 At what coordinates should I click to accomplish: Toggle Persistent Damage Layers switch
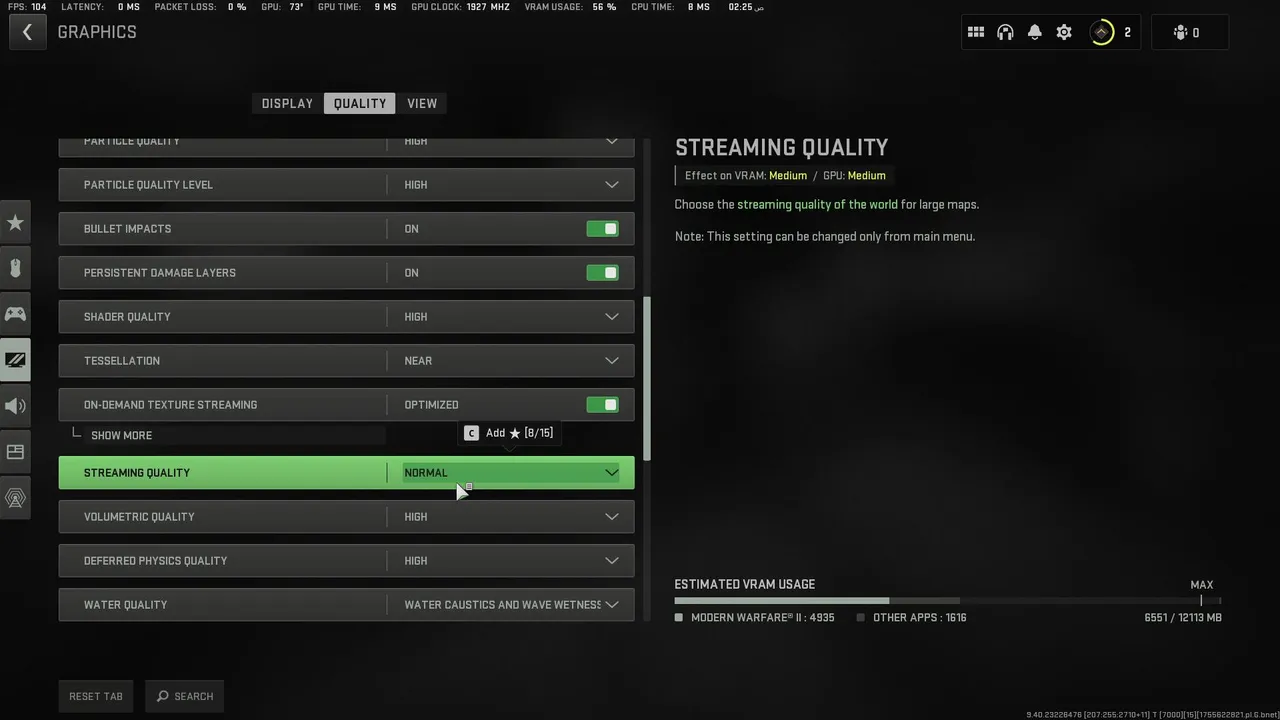(x=602, y=273)
